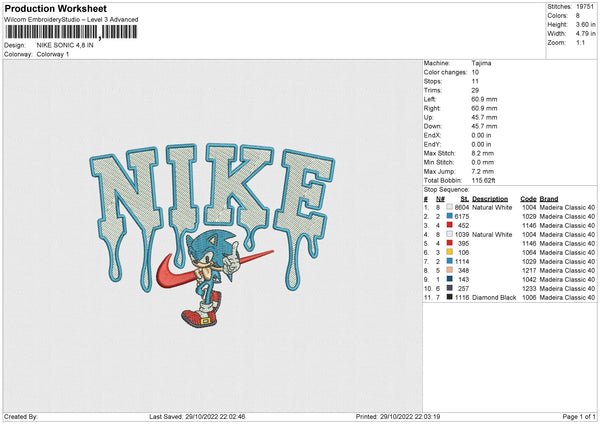
Task: Click the Height value '3.60 in'
Action: [585, 24]
